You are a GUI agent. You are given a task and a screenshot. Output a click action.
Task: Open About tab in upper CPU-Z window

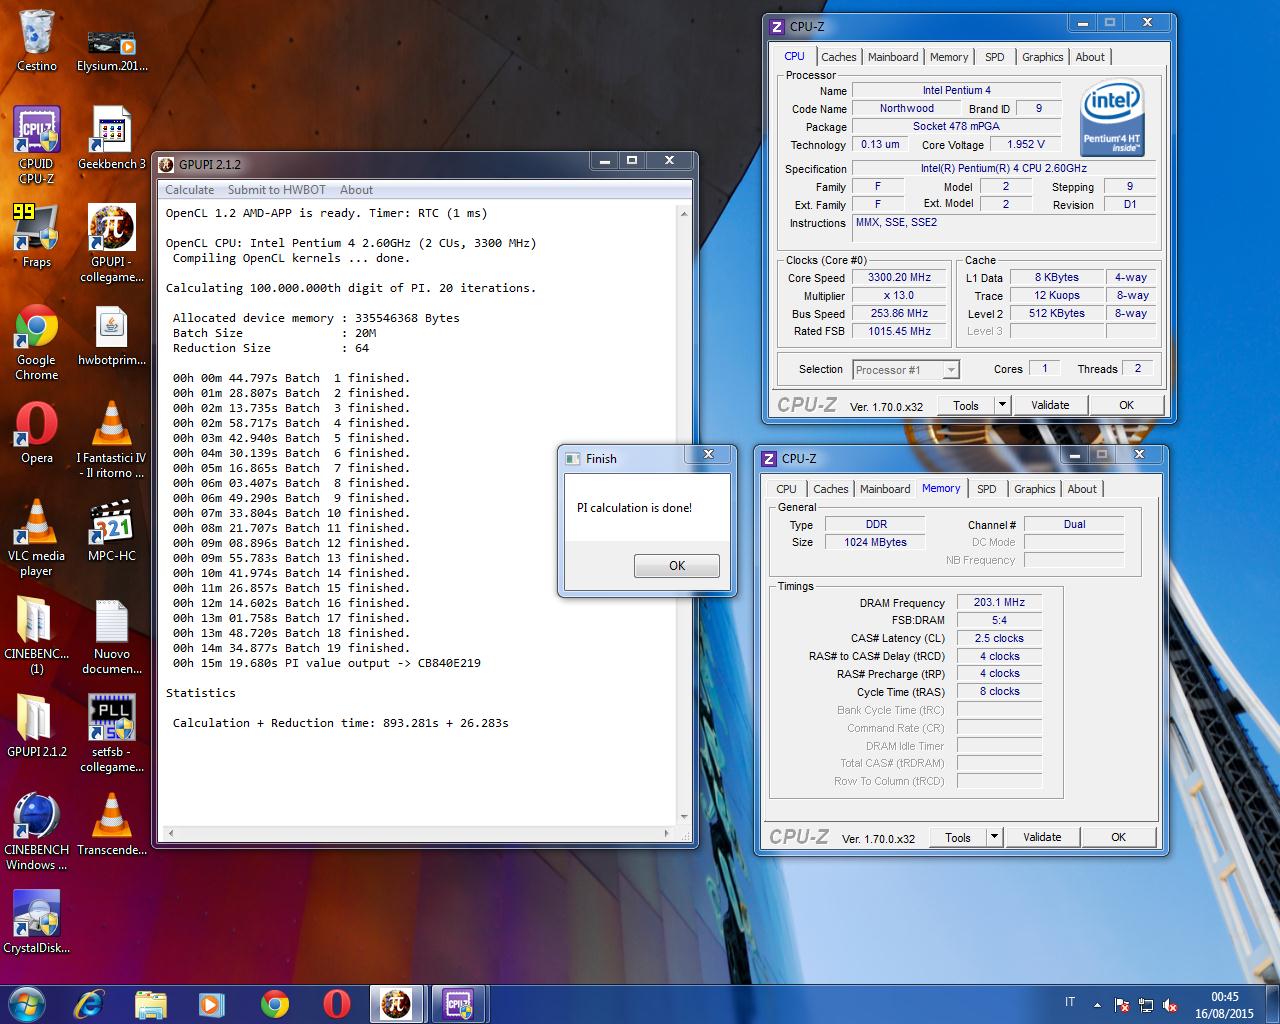1090,57
